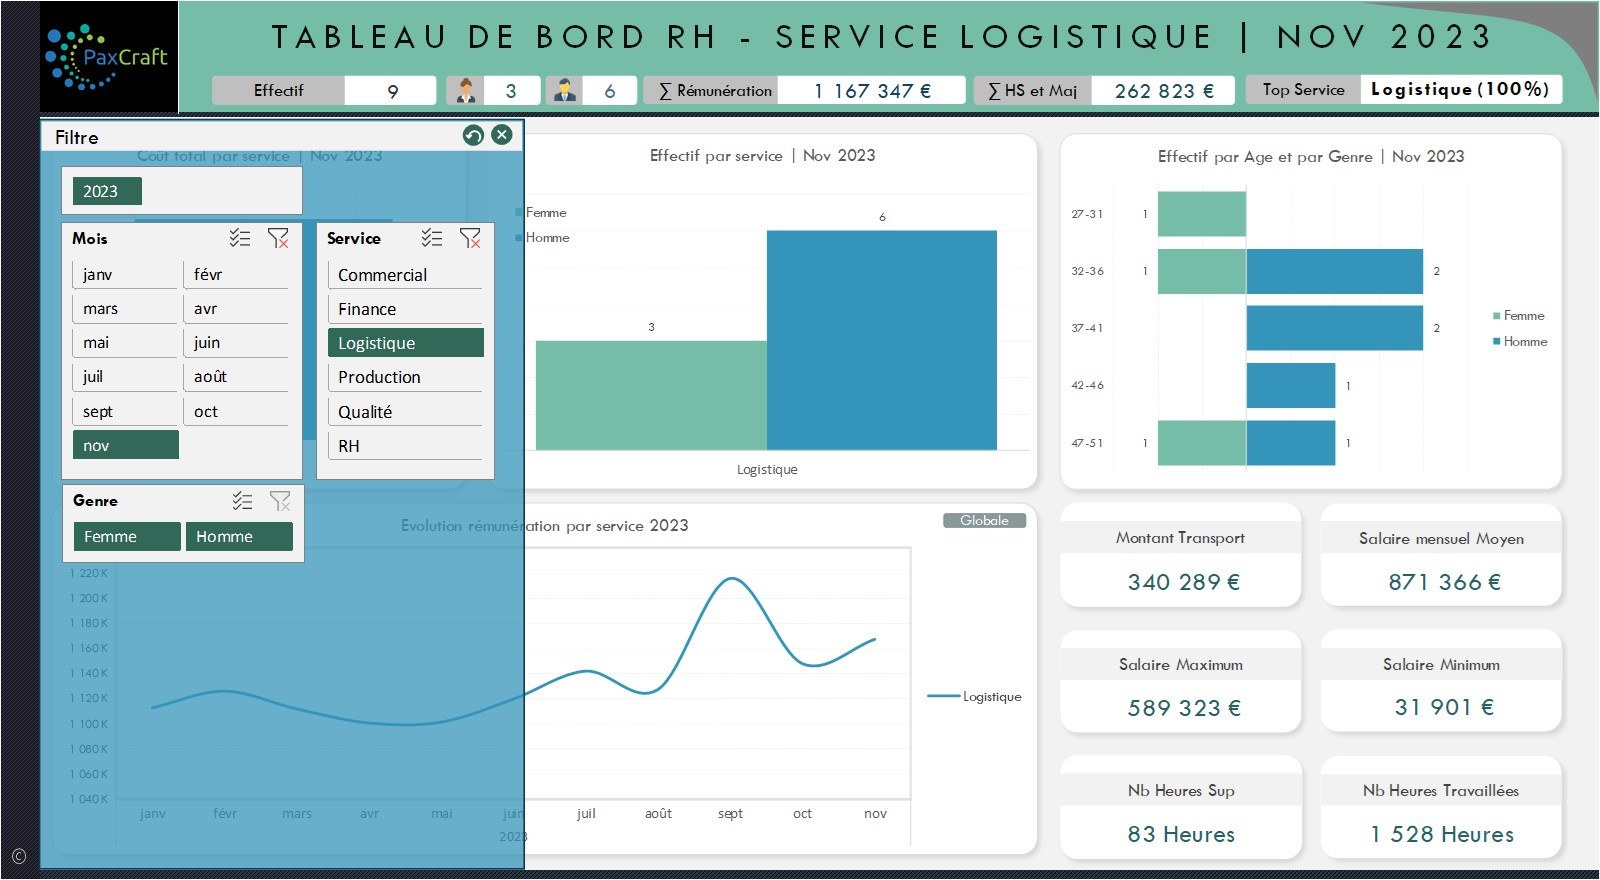
Task: Select oct month filter
Action: point(236,411)
